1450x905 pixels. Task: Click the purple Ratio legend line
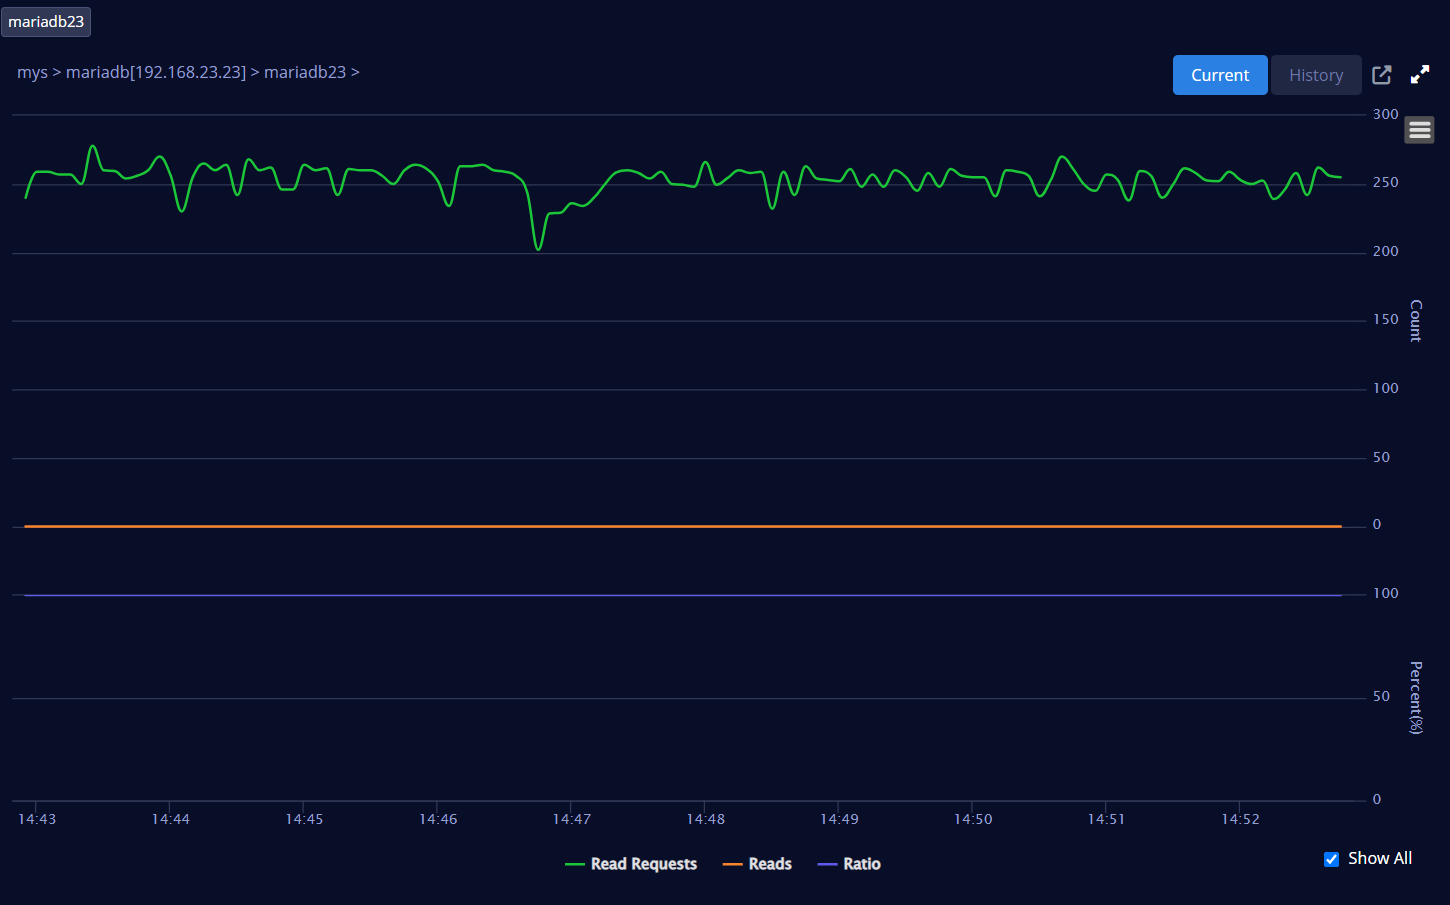(827, 864)
